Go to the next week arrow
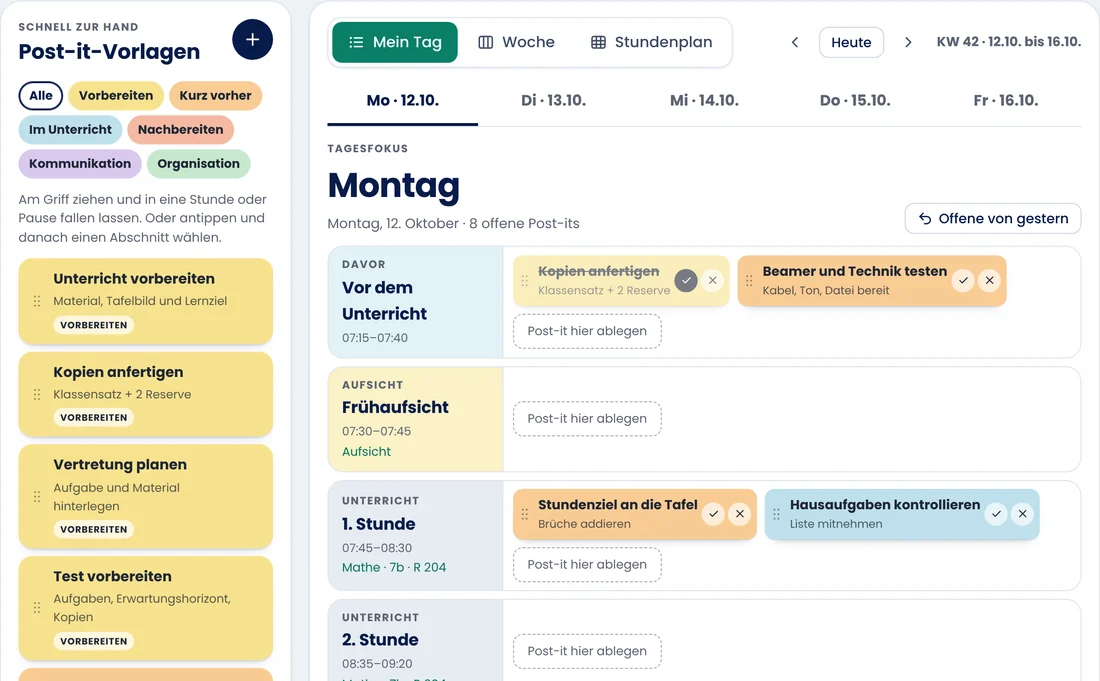Viewport: 1100px width, 681px height. click(908, 42)
